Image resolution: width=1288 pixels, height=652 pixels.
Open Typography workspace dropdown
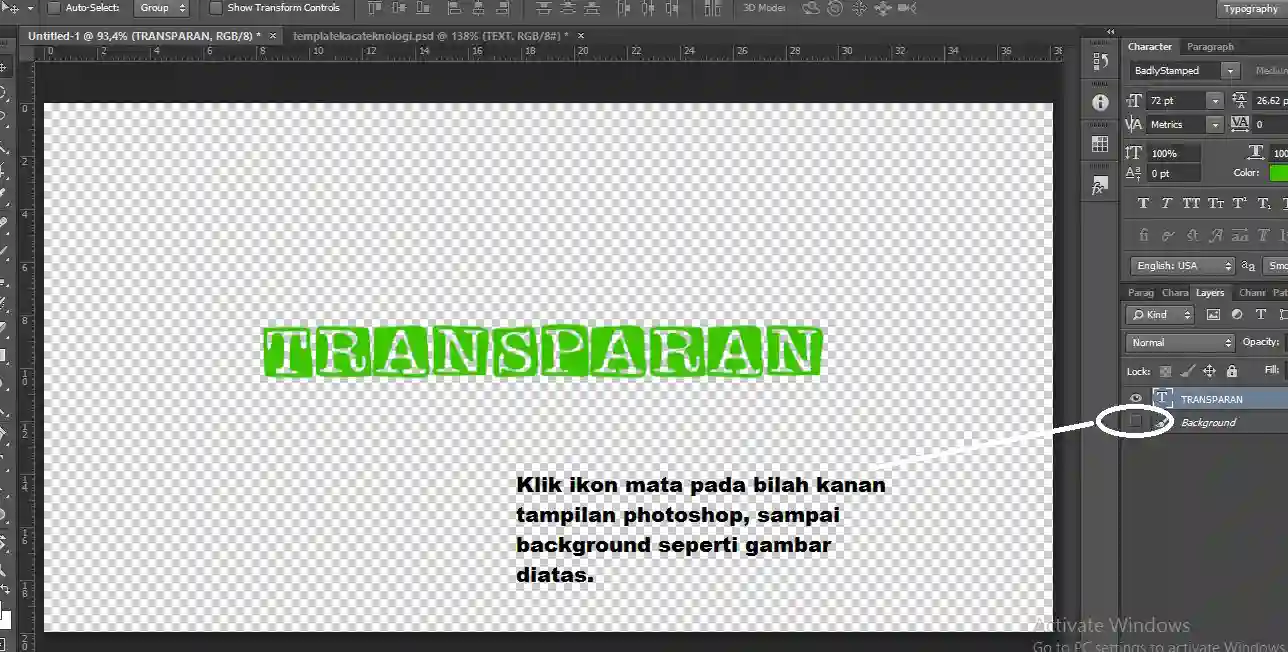(1251, 9)
